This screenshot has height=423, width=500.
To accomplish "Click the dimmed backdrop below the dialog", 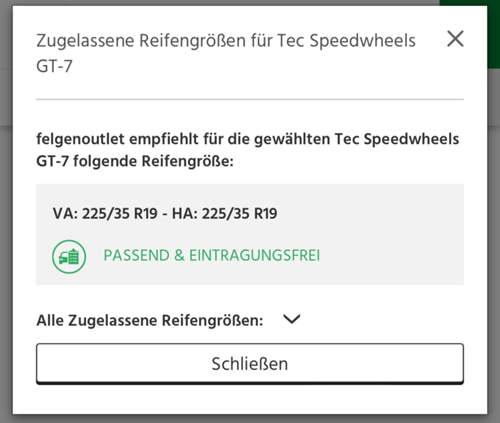I will [x=250, y=419].
